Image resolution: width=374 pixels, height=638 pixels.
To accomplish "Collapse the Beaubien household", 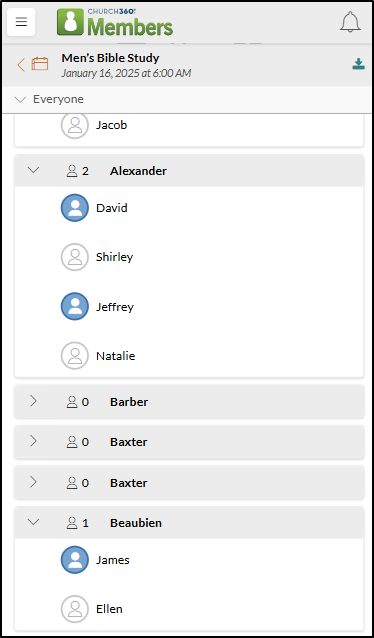I will point(33,522).
